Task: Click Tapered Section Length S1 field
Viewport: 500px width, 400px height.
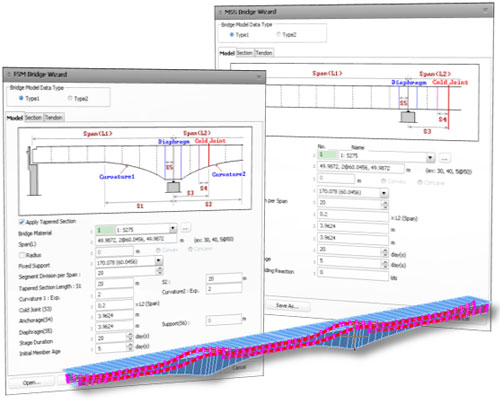Action: [x=115, y=284]
